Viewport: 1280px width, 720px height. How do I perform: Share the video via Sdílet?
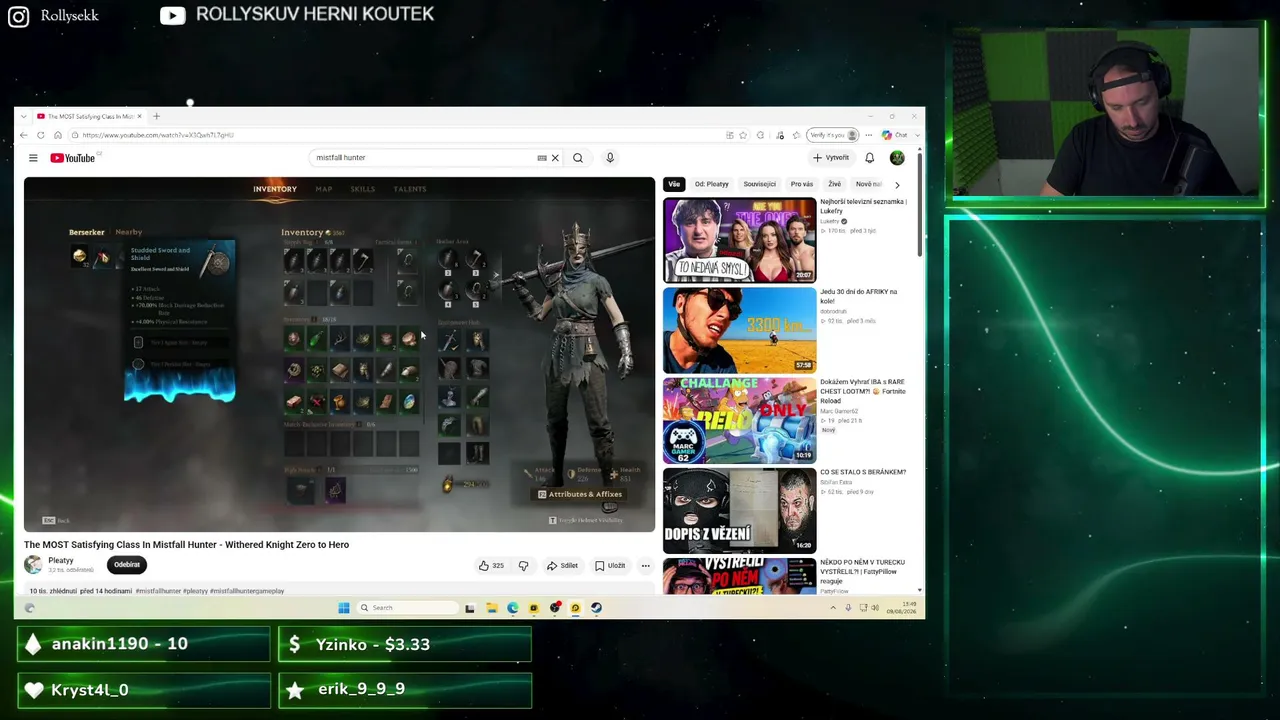562,566
